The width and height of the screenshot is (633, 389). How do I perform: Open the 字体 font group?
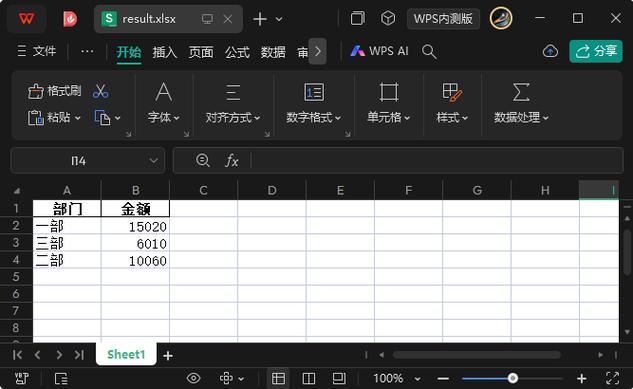(x=163, y=103)
